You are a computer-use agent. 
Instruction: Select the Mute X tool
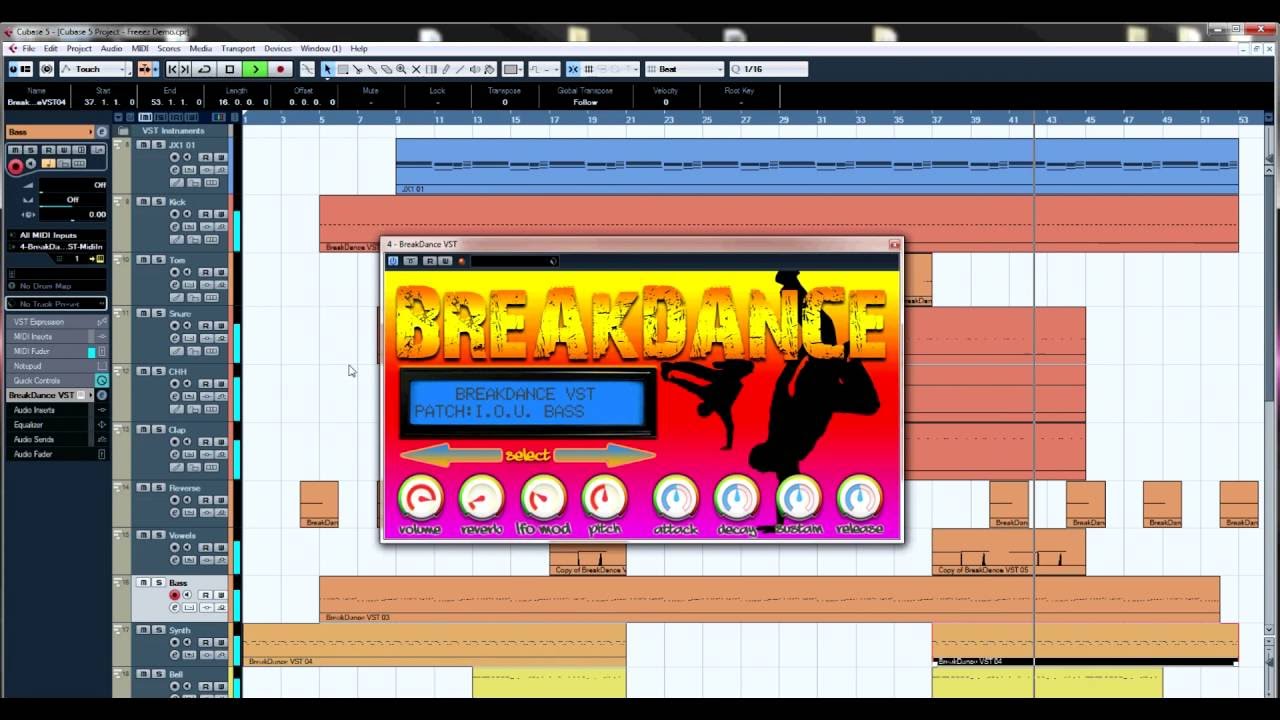[x=416, y=69]
